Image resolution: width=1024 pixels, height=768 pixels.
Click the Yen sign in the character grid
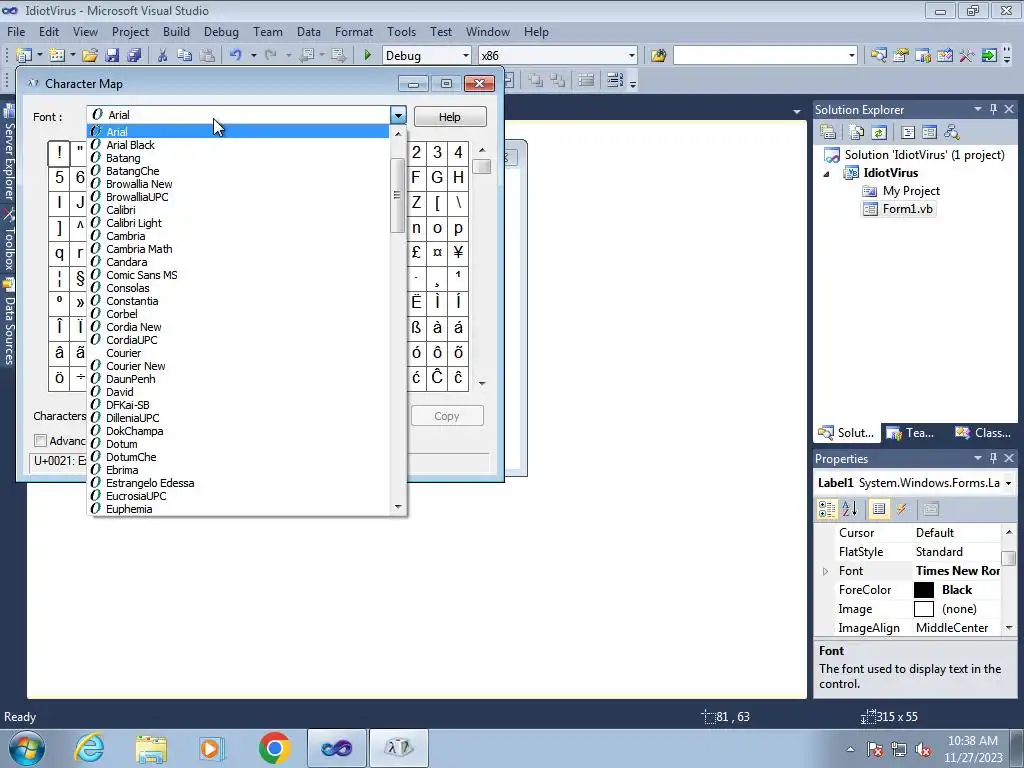458,252
